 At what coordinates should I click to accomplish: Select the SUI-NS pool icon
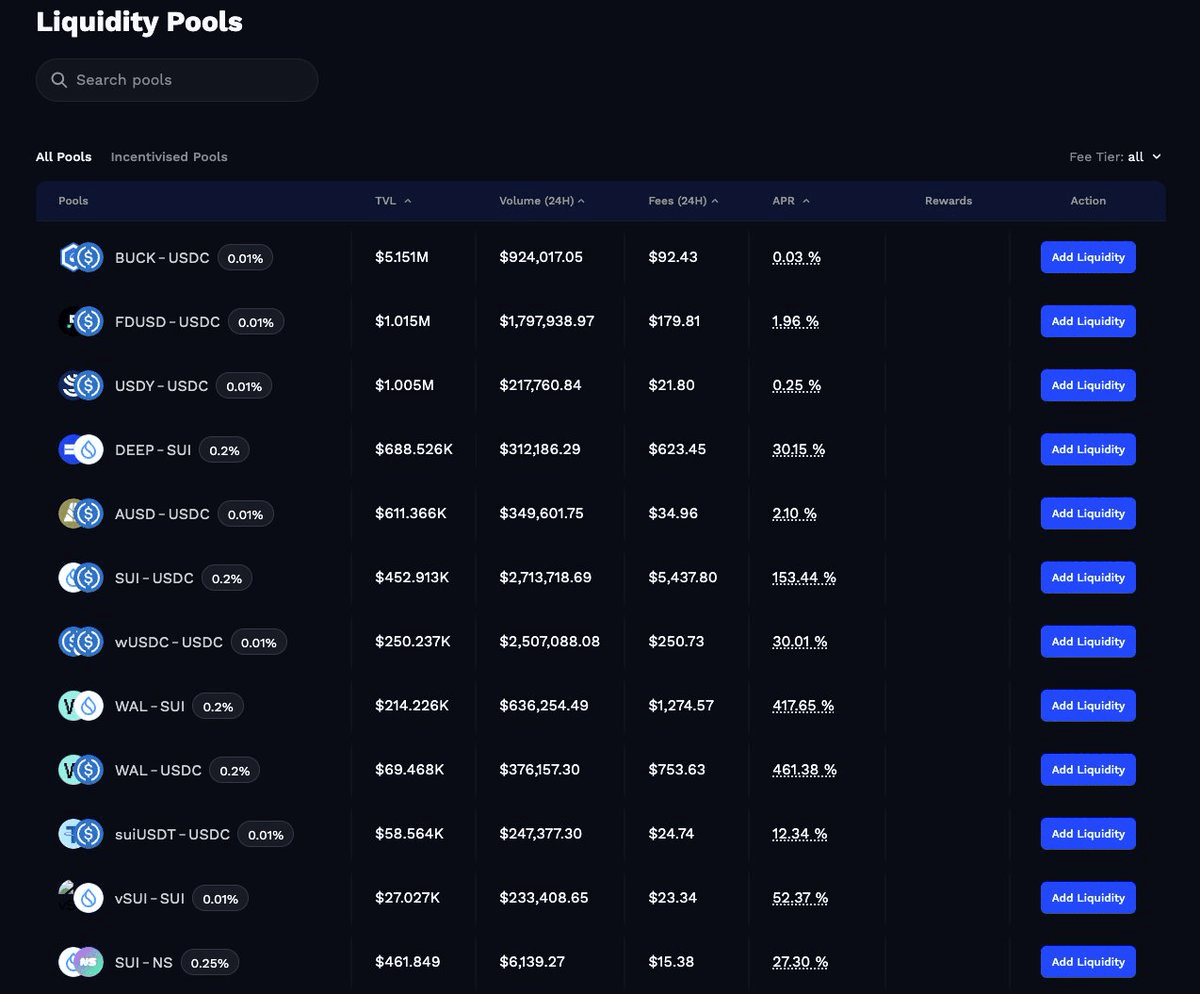[81, 961]
